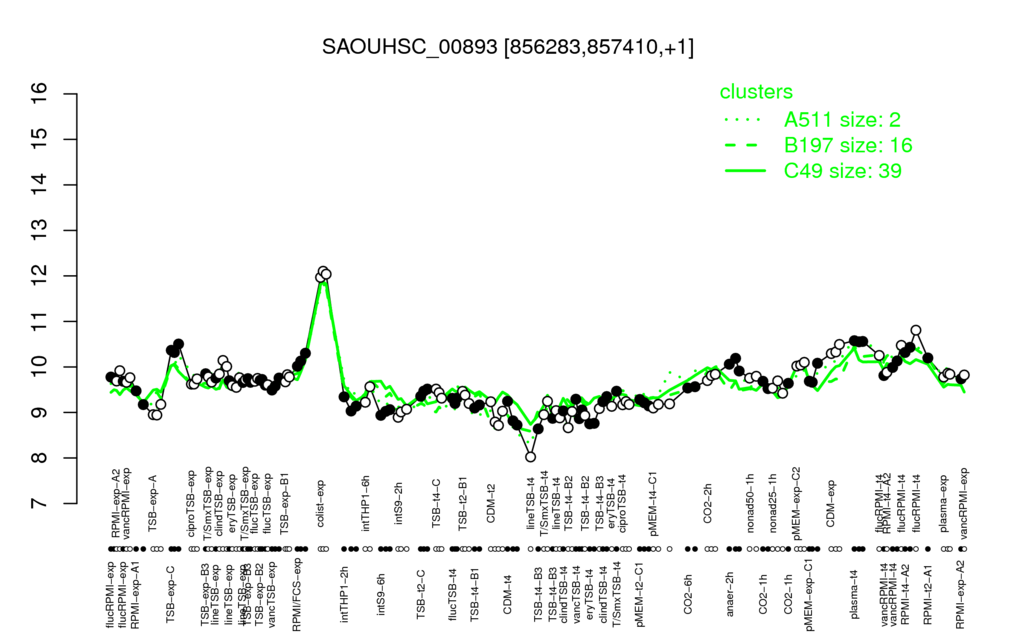Select the 'anaer-2h' lower-row label
This screenshot has width=1024, height=640.
[730, 594]
